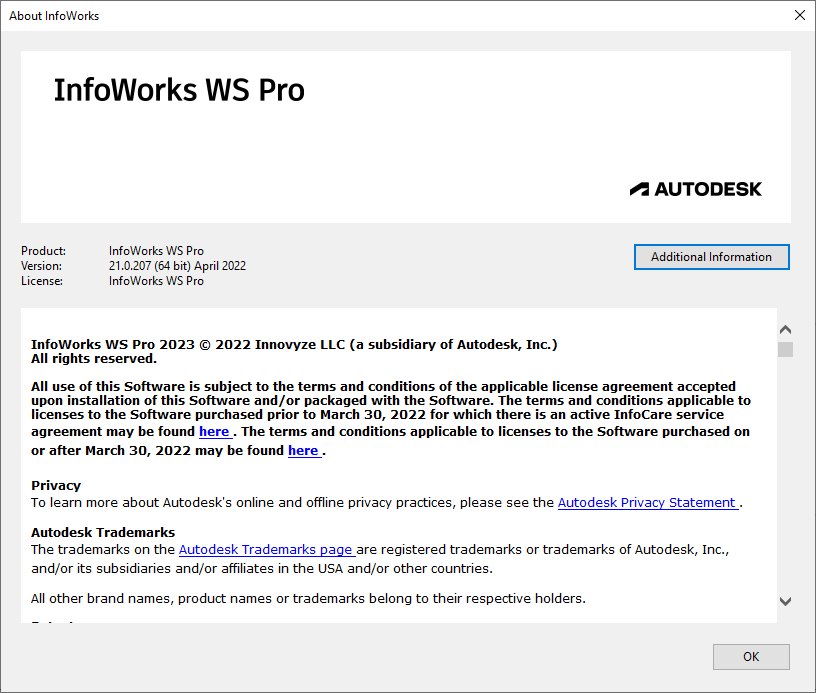Click the 'Version:' label
This screenshot has width=816, height=693.
(42, 266)
